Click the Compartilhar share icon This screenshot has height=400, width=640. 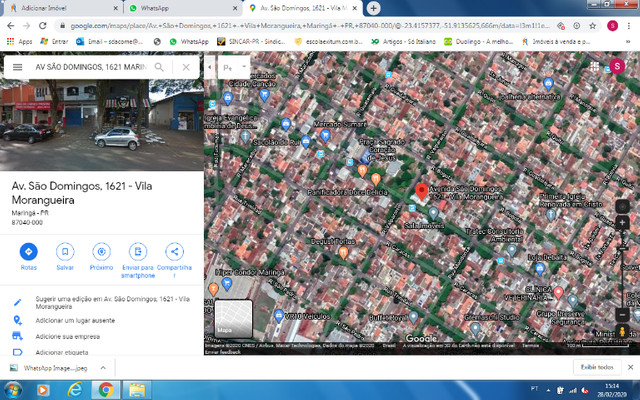click(x=174, y=251)
